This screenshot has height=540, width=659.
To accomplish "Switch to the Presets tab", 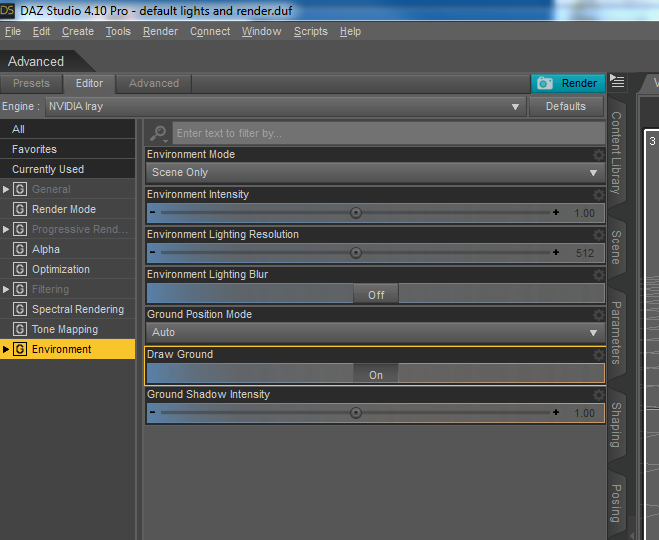I will click(32, 84).
